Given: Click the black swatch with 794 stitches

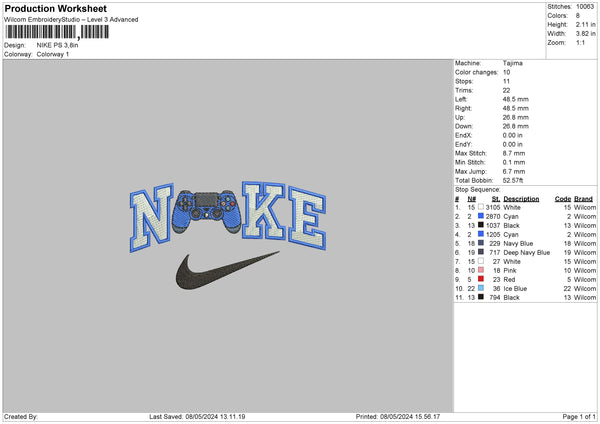Looking at the screenshot, I should 481,297.
